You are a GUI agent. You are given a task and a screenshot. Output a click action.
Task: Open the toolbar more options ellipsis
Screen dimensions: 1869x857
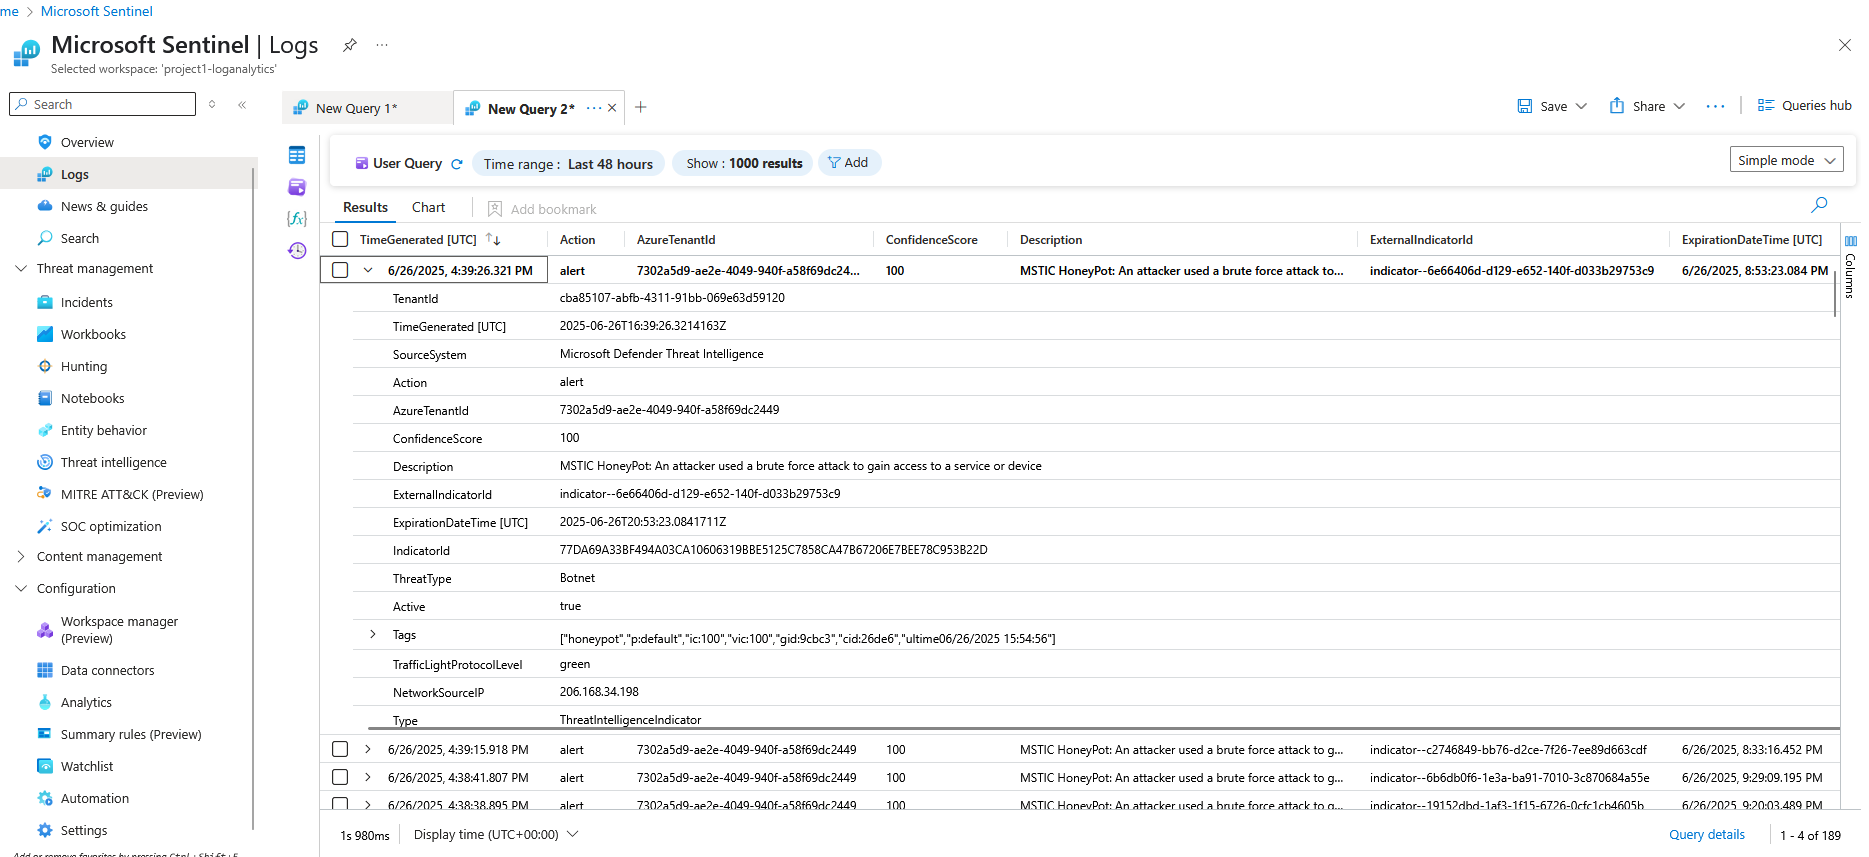point(1715,106)
